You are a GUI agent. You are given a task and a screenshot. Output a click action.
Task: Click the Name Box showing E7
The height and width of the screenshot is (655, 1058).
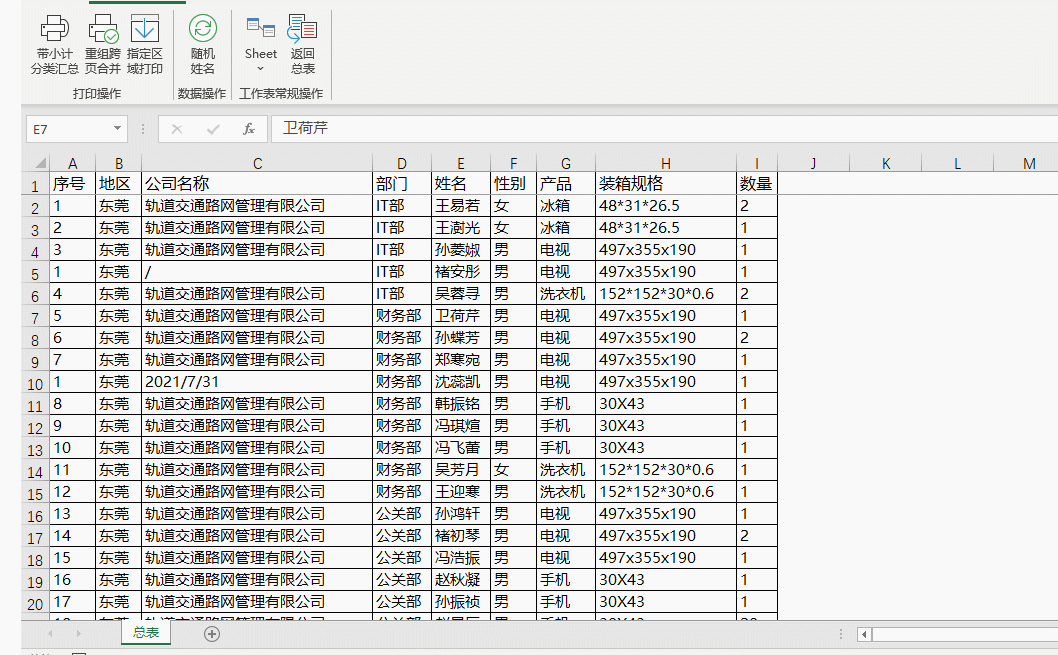tap(67, 129)
